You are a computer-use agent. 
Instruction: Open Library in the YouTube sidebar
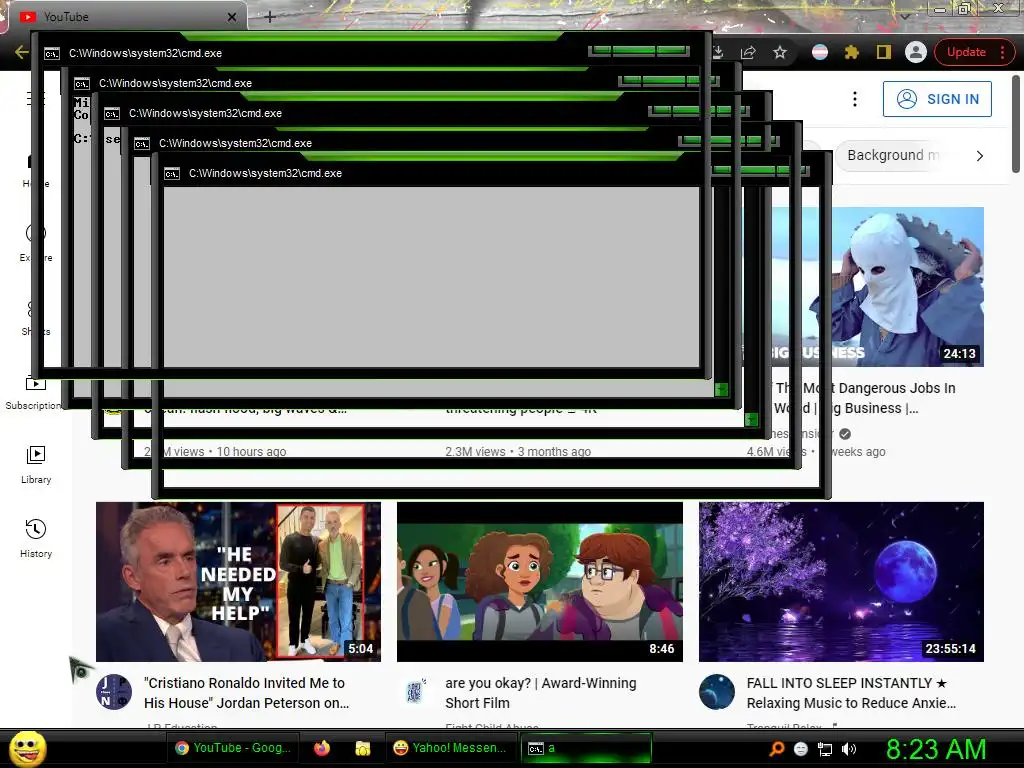[36, 465]
